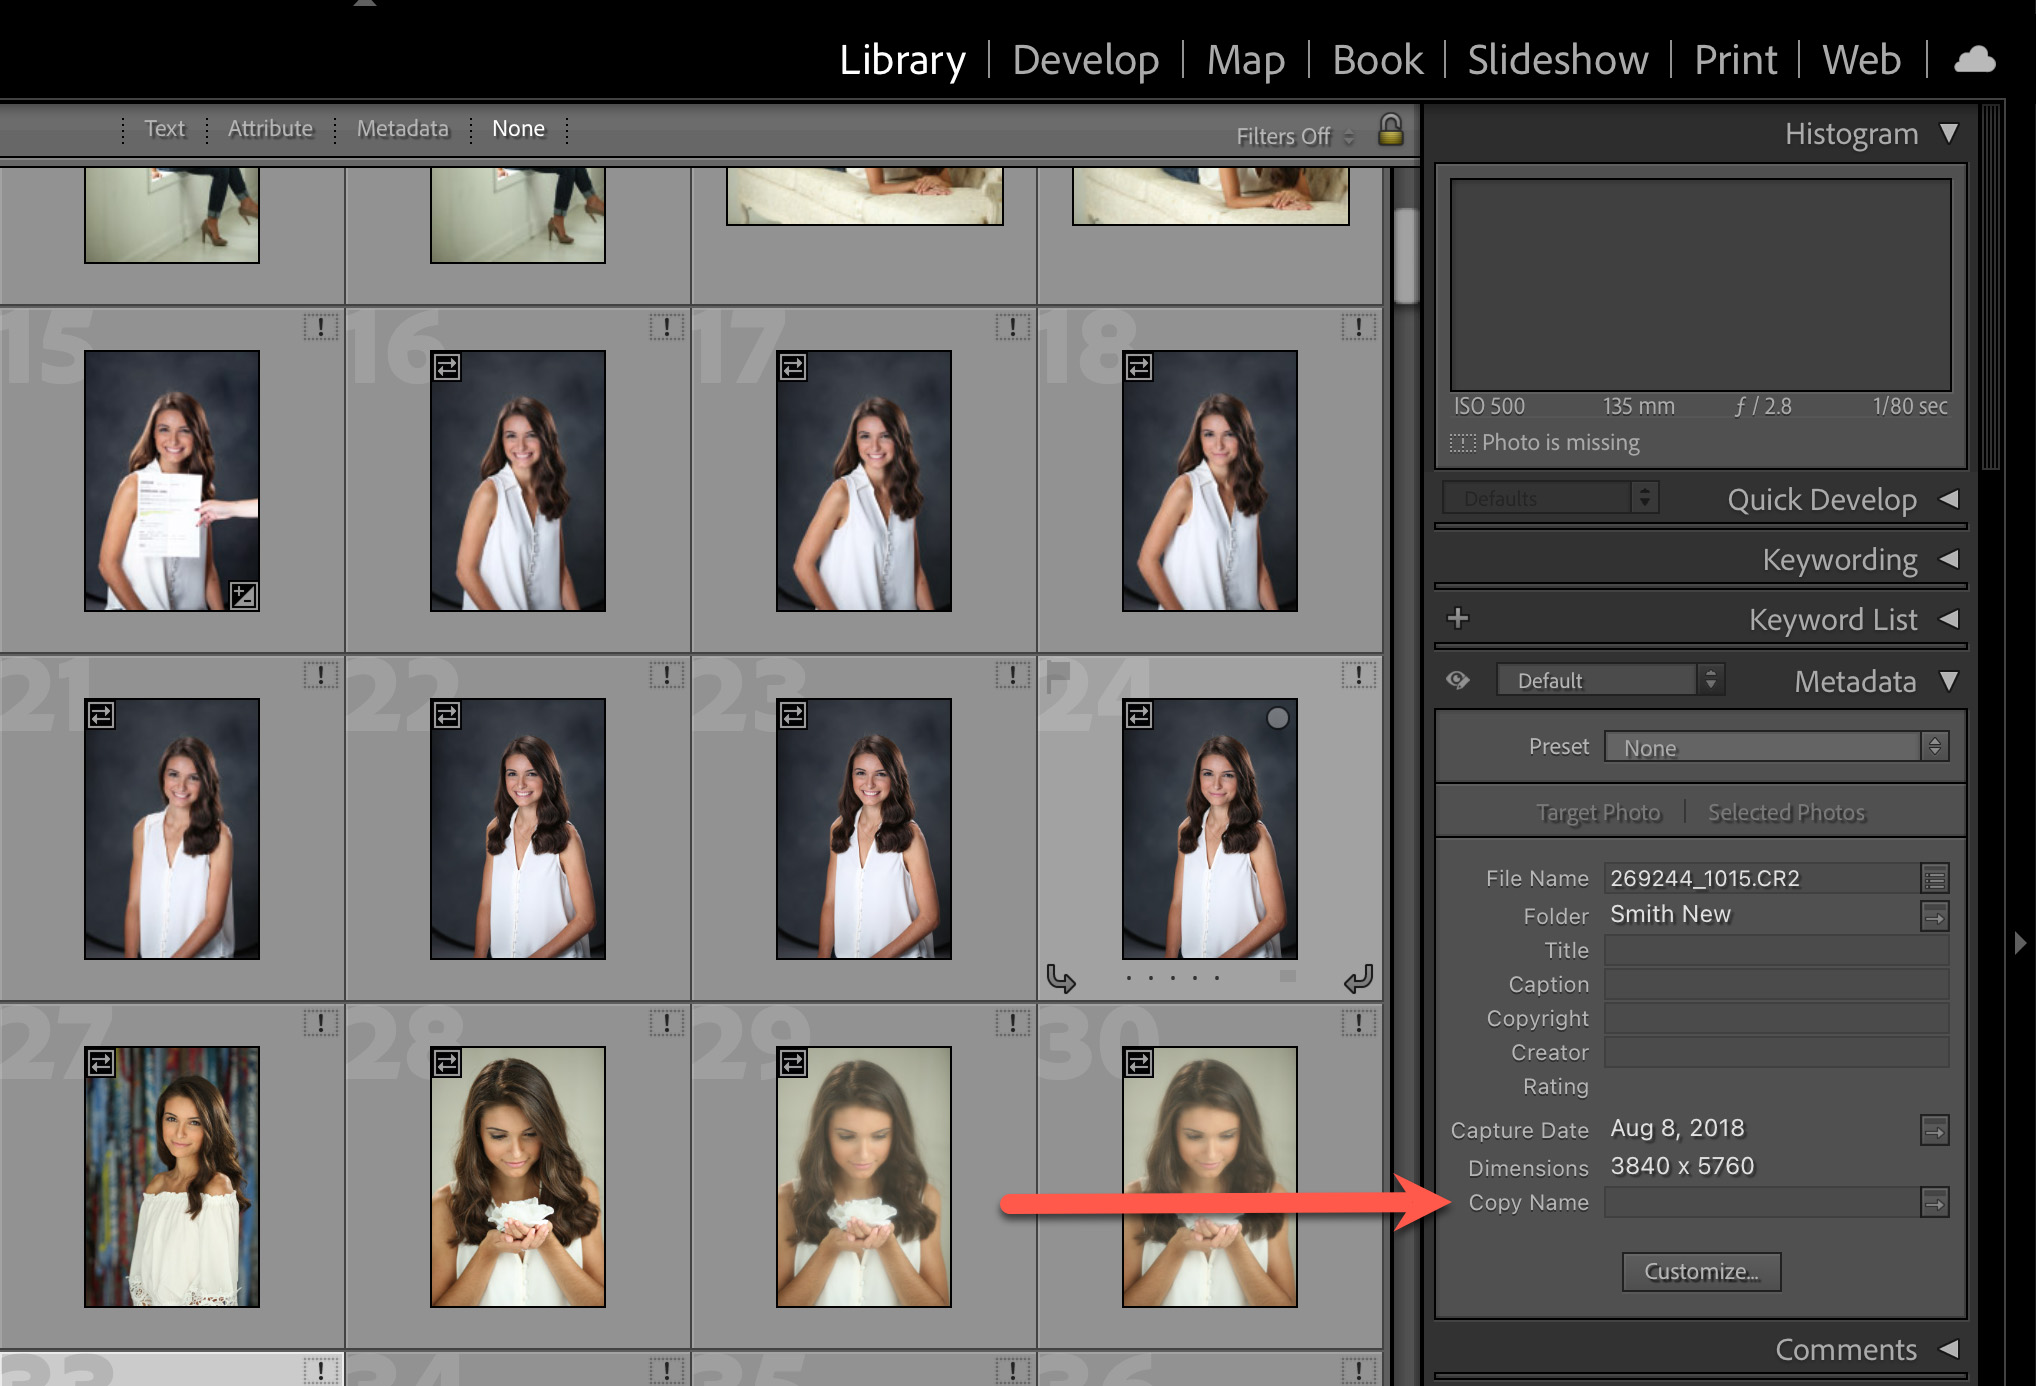Click the cloud sync icon
The image size is (2036, 1386).
tap(1974, 60)
